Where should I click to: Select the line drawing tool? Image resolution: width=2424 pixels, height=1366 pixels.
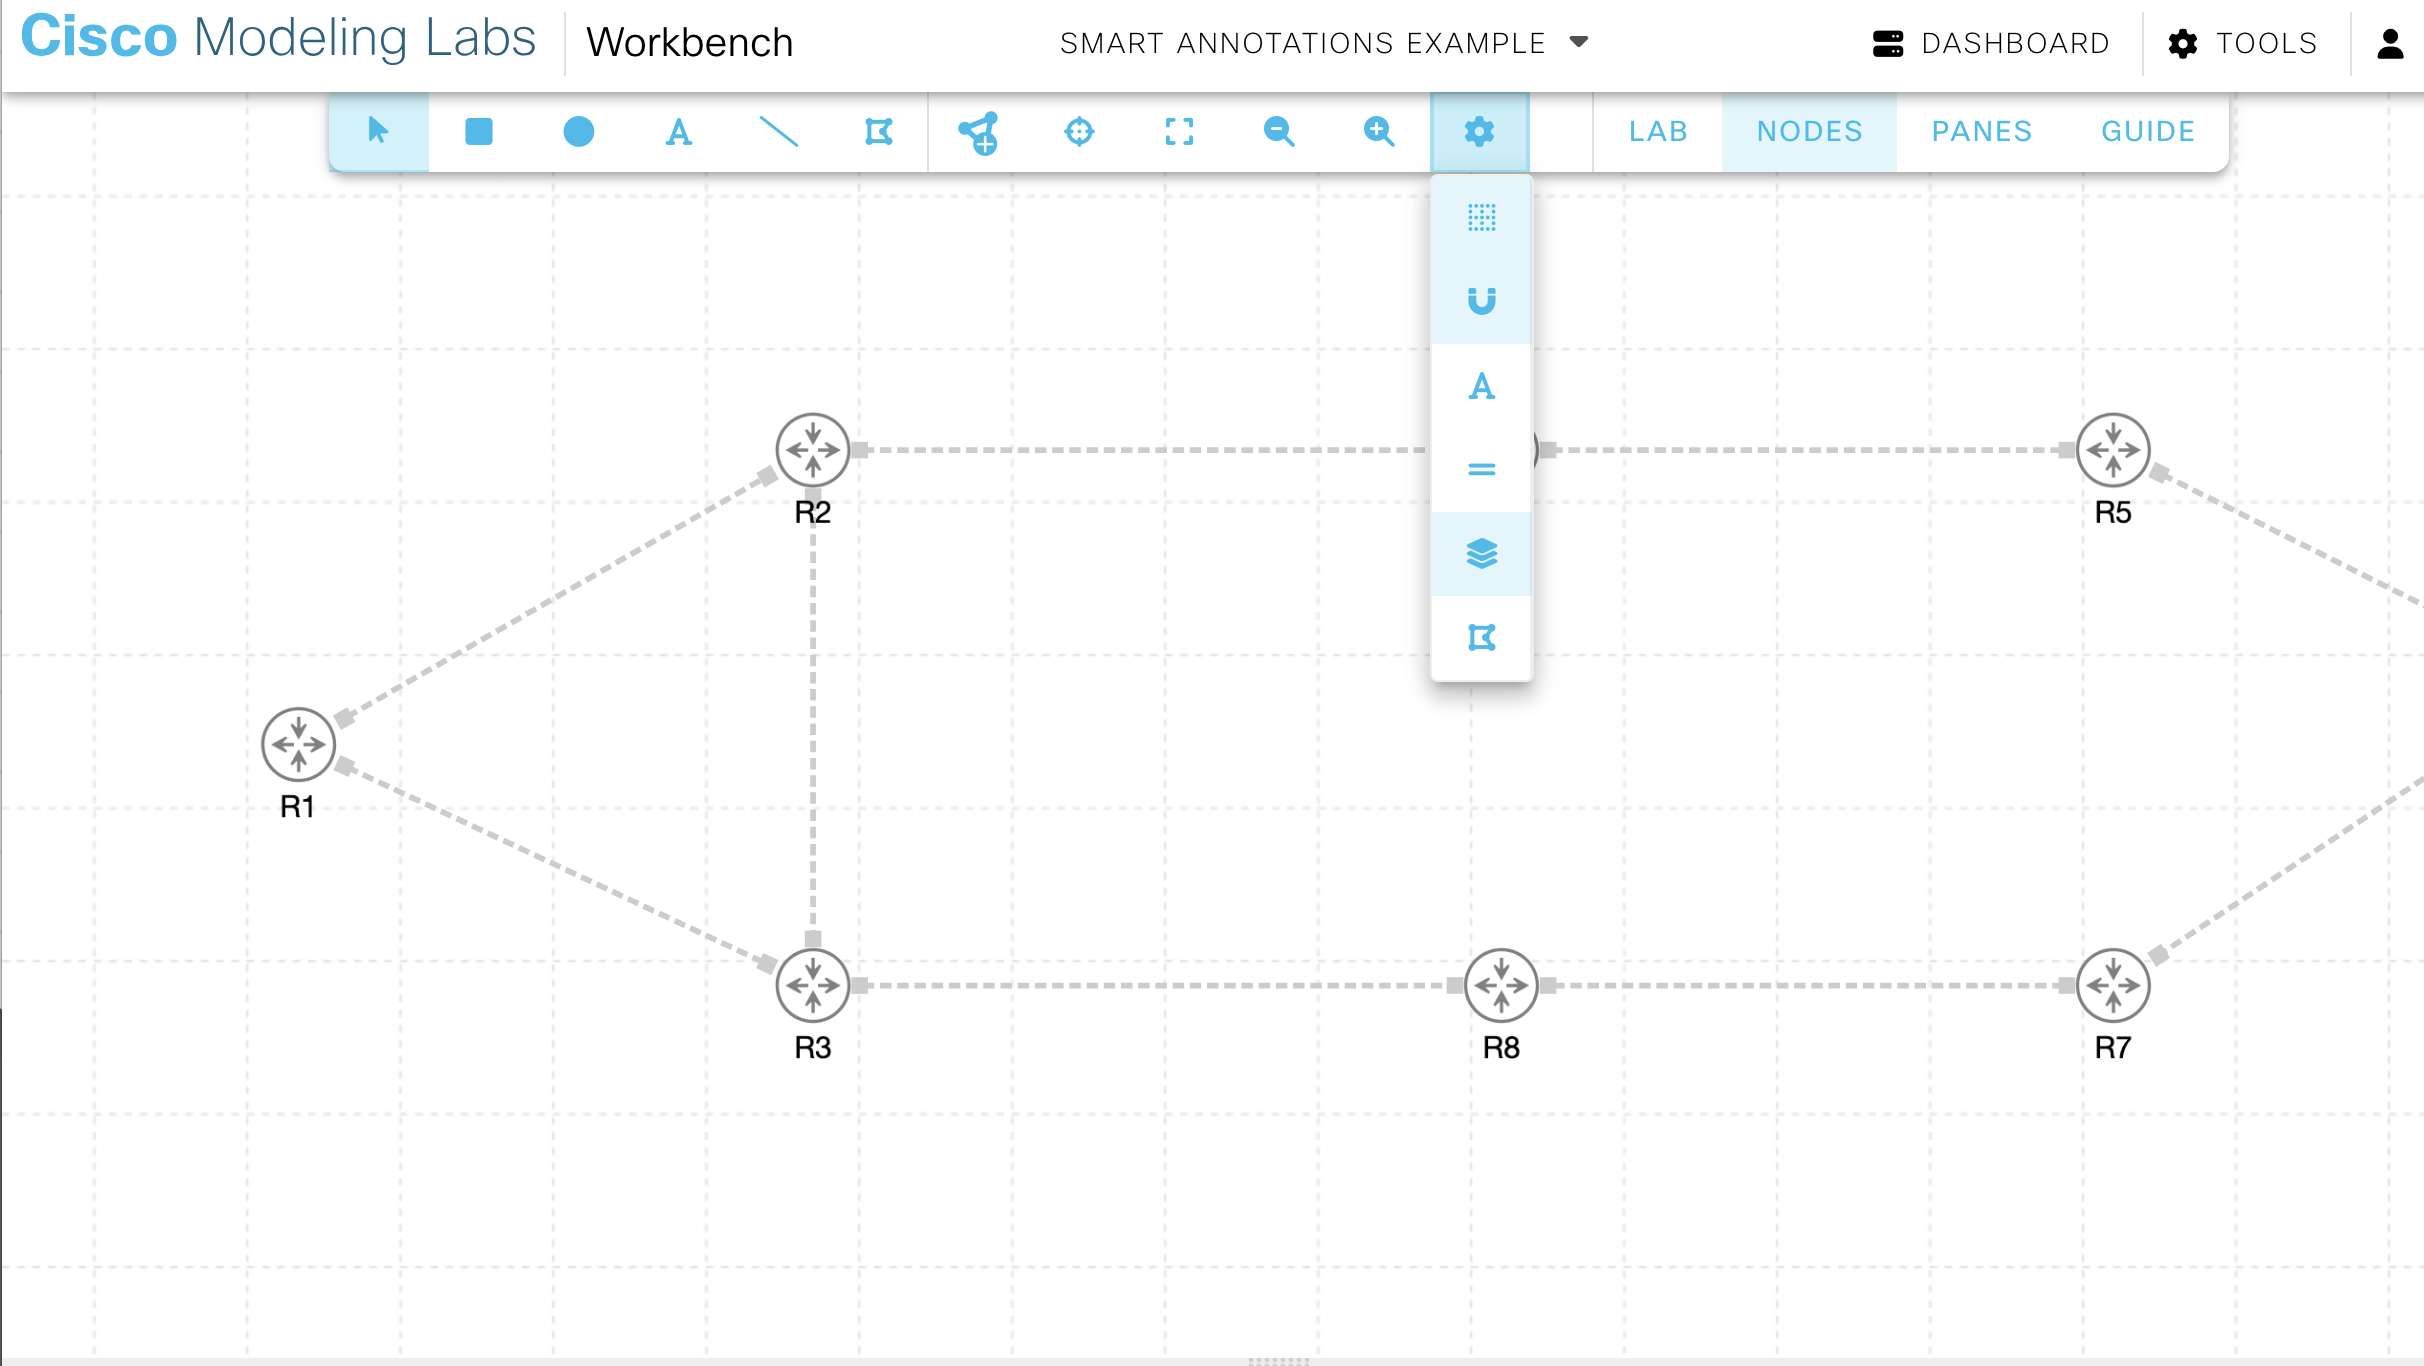tap(778, 131)
